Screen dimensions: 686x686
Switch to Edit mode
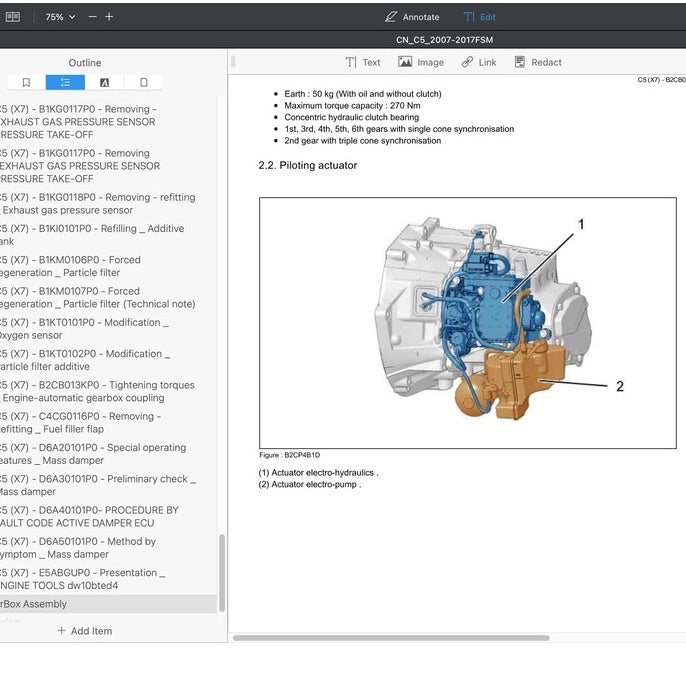[x=480, y=17]
